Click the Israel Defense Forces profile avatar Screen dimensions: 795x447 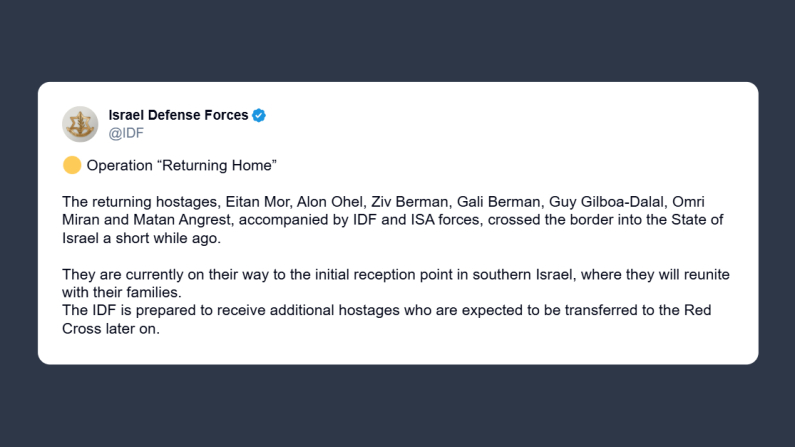(80, 124)
